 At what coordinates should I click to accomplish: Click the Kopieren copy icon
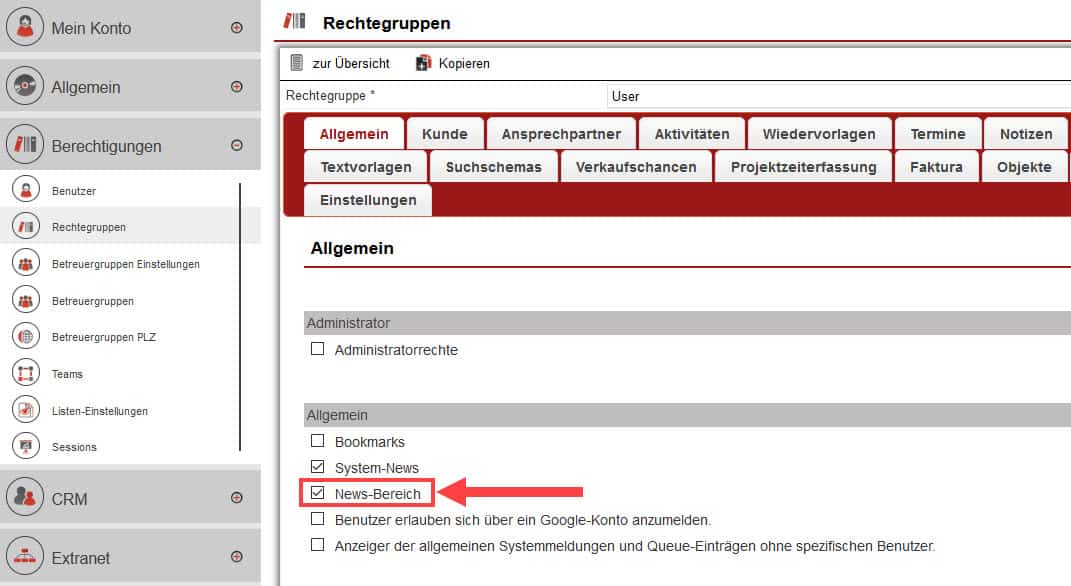click(x=423, y=63)
